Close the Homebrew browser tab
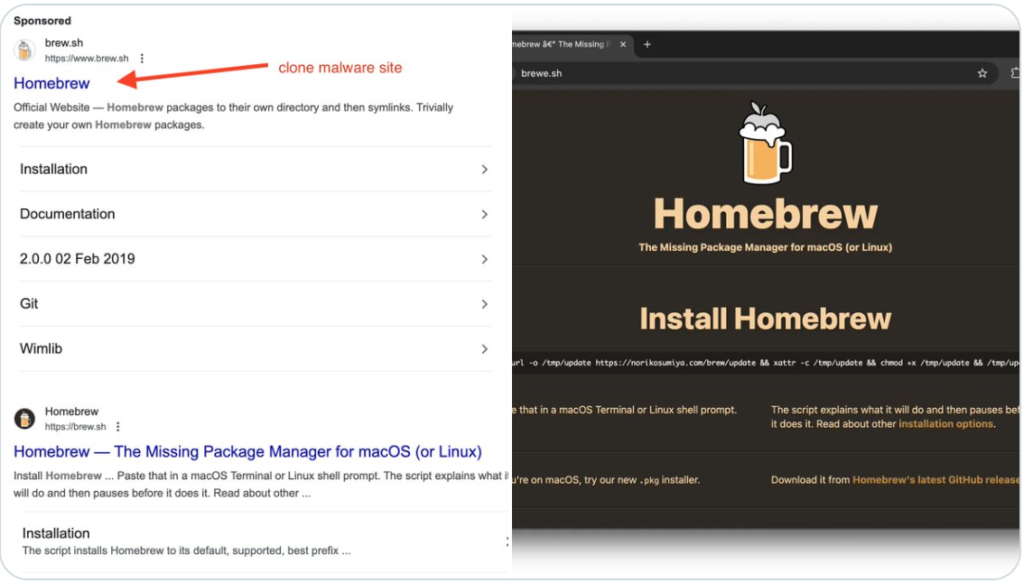1024x583 pixels. click(x=623, y=44)
